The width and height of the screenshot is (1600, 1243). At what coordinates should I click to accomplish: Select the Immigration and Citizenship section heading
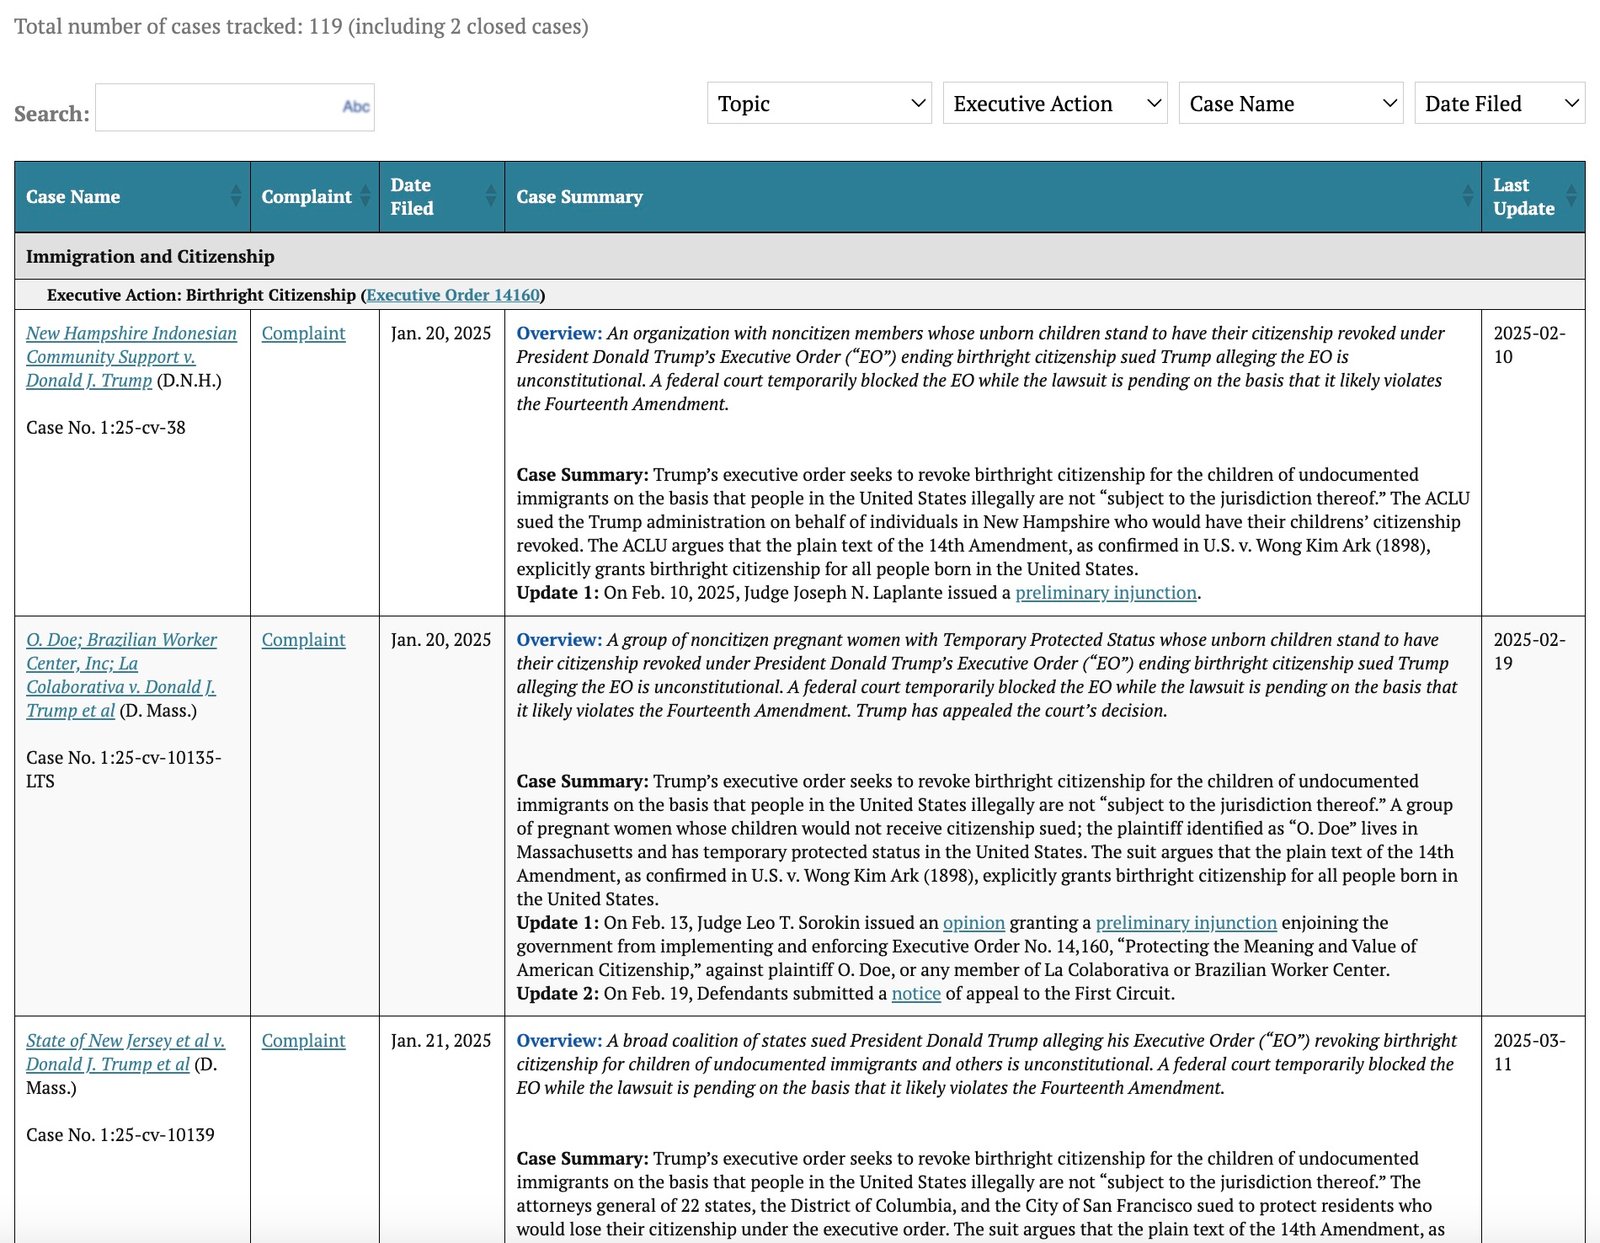point(150,257)
